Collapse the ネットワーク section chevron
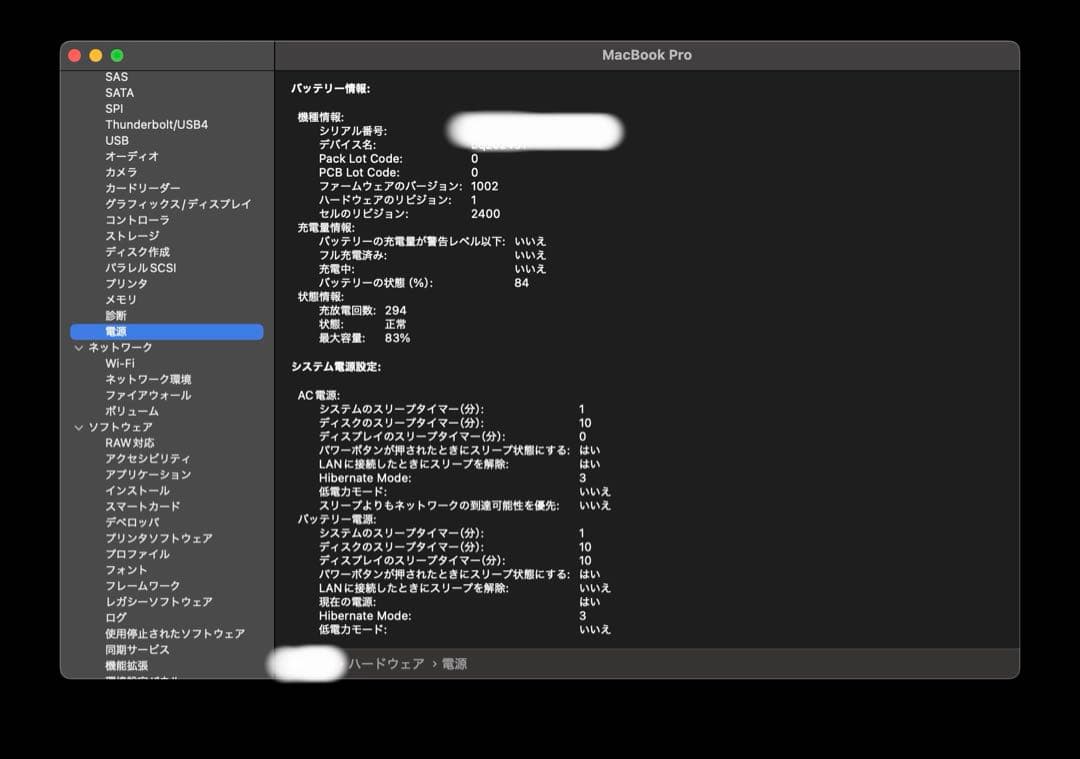 (79, 348)
